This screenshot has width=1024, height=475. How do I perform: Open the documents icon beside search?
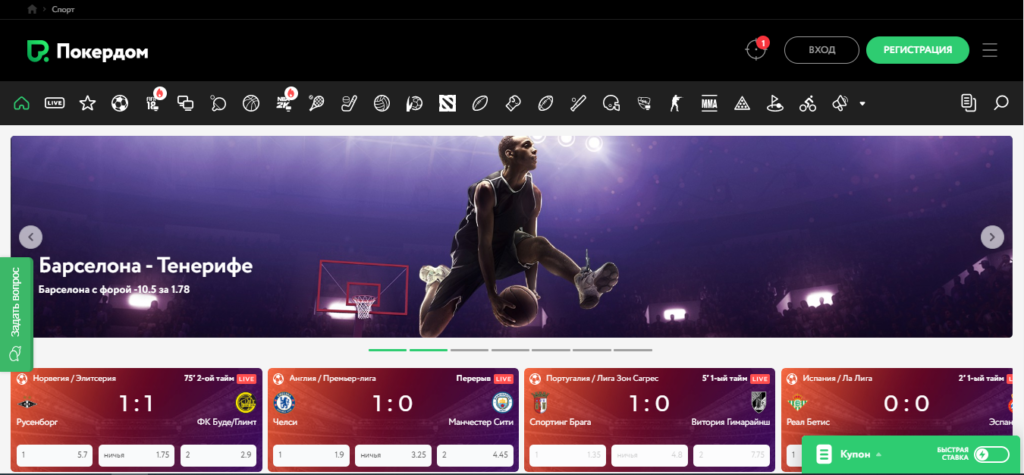[x=968, y=103]
